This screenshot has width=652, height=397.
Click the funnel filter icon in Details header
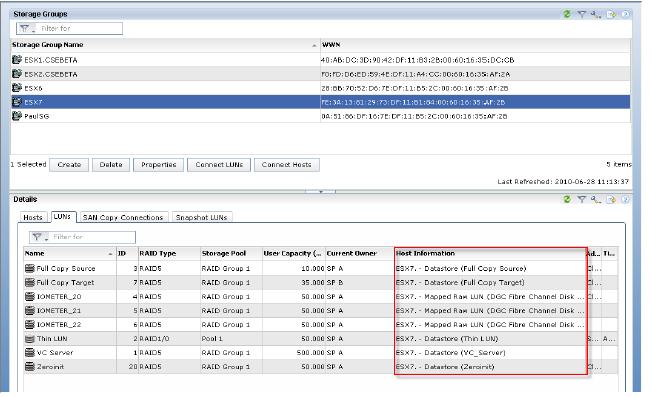click(581, 200)
